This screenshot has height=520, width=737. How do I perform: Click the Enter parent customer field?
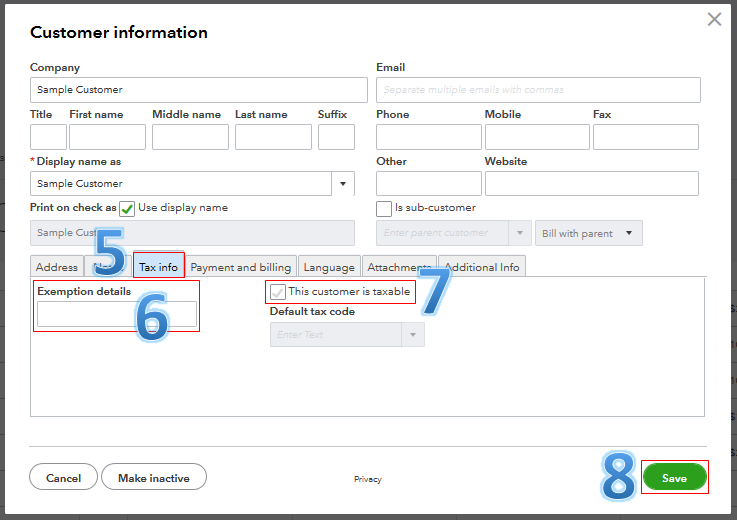[442, 233]
